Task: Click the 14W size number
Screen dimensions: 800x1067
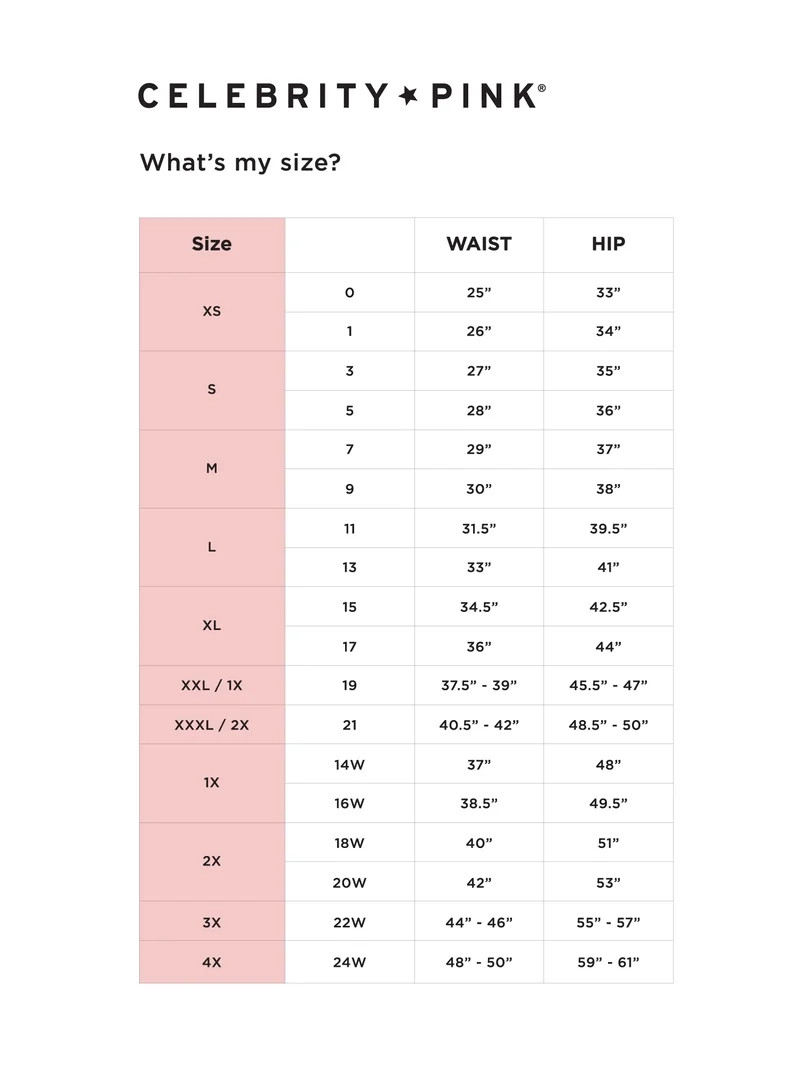Action: point(349,764)
